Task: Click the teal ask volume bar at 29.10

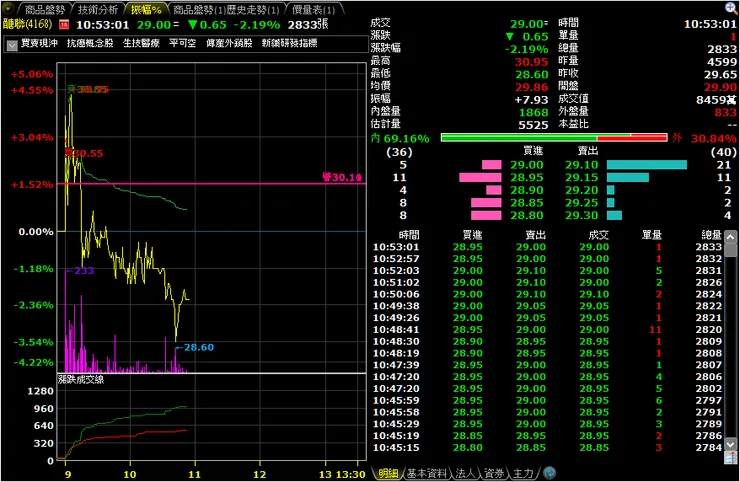Action: pyautogui.click(x=647, y=165)
